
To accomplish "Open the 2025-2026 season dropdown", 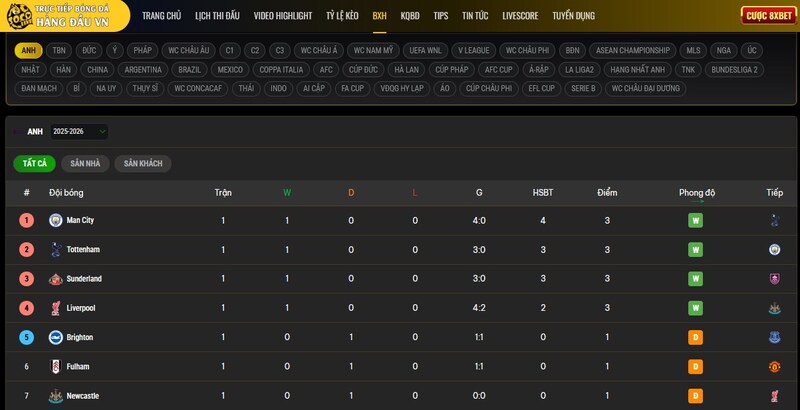I will tap(79, 132).
